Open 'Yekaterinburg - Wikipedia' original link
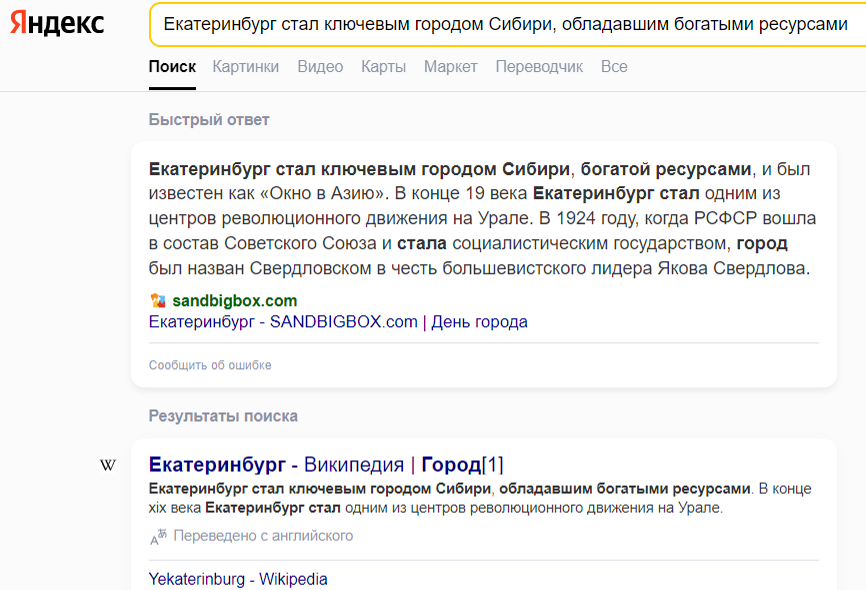Viewport: 866px width, 590px height. pyautogui.click(x=238, y=579)
